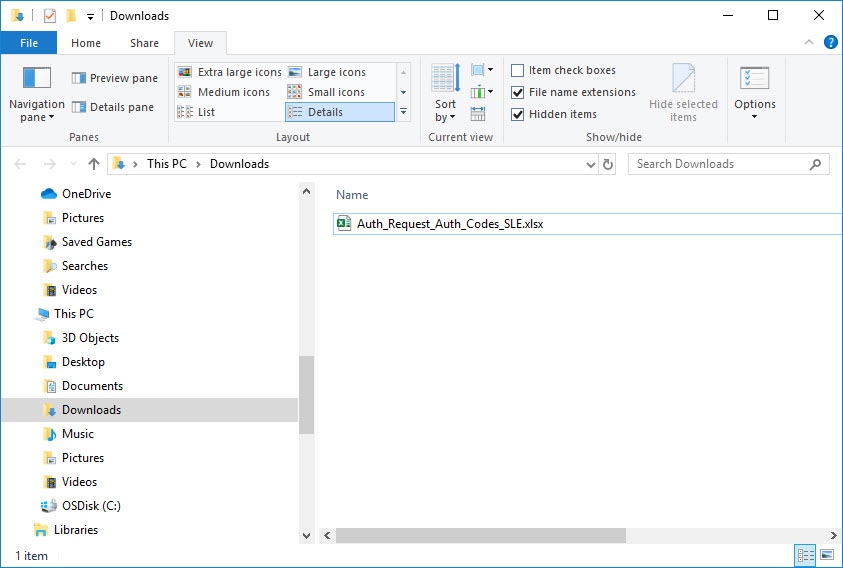
Task: Click the Search Downloads field
Action: pos(720,164)
